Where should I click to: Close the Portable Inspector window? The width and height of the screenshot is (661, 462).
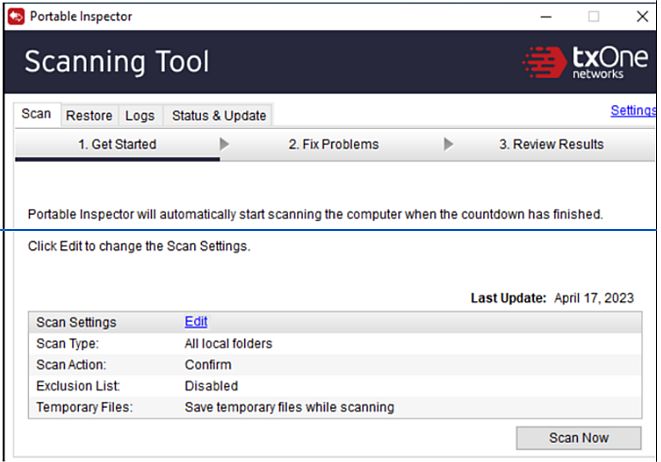click(x=642, y=17)
